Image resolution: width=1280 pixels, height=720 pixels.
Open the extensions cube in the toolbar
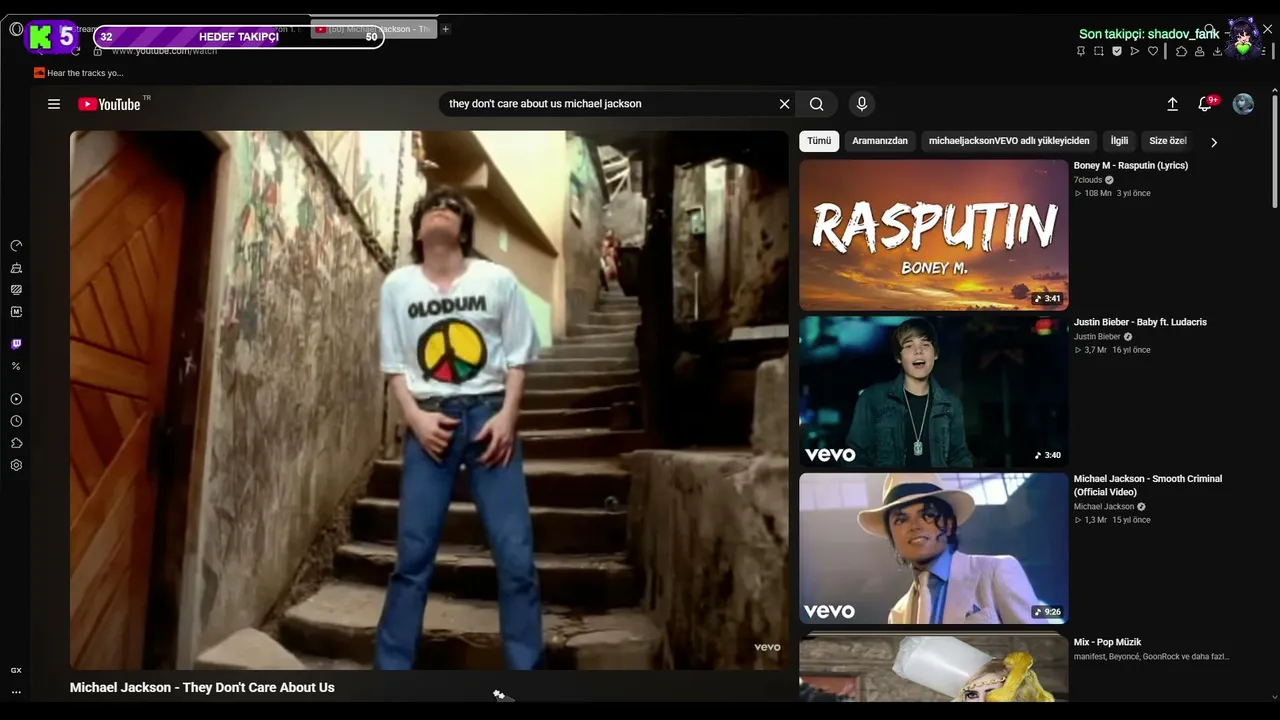(1181, 51)
